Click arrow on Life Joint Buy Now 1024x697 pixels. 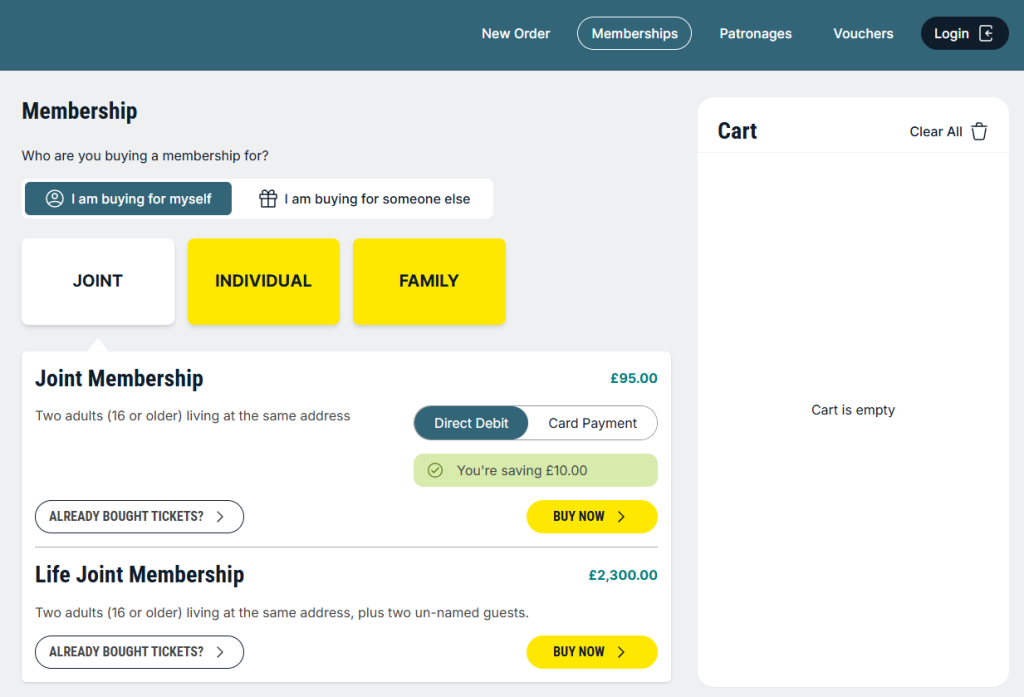[x=621, y=652]
